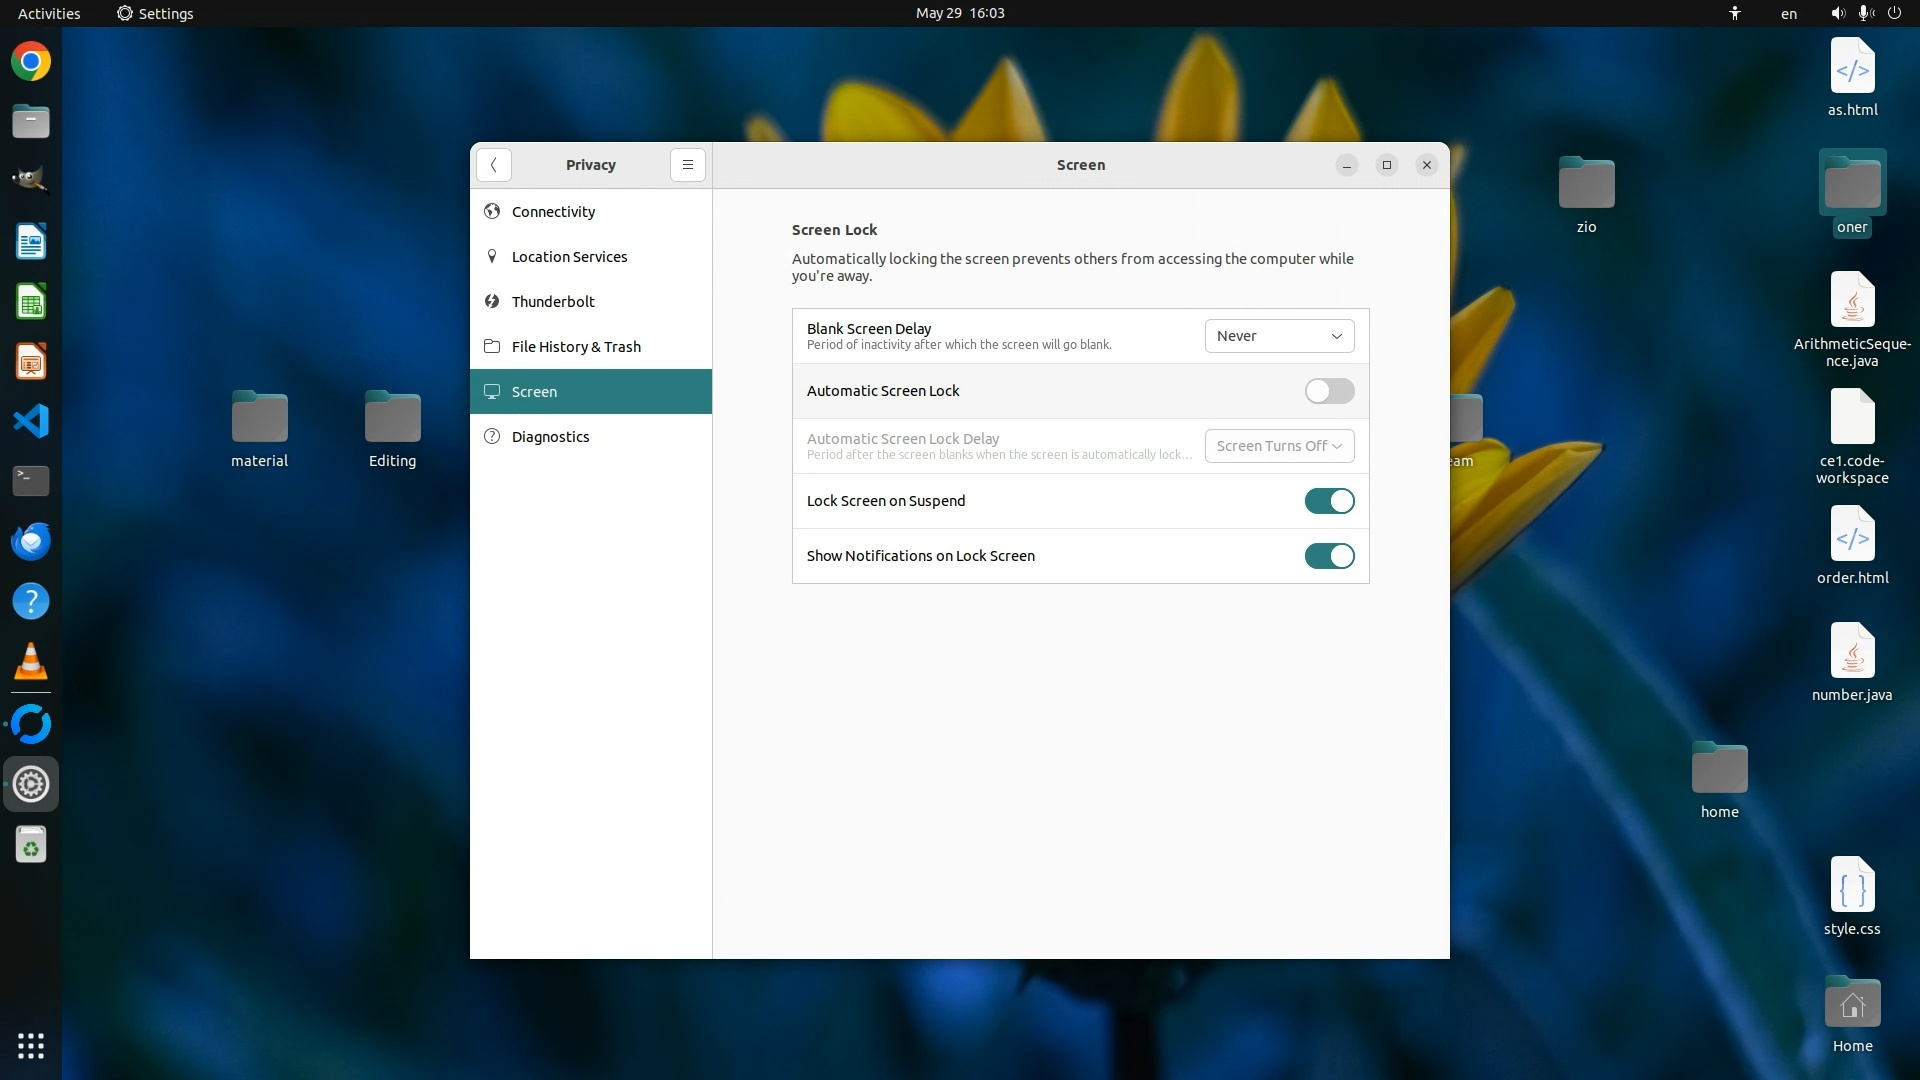The height and width of the screenshot is (1080, 1920).
Task: Click the Diagnostics question mark icon
Action: point(492,436)
